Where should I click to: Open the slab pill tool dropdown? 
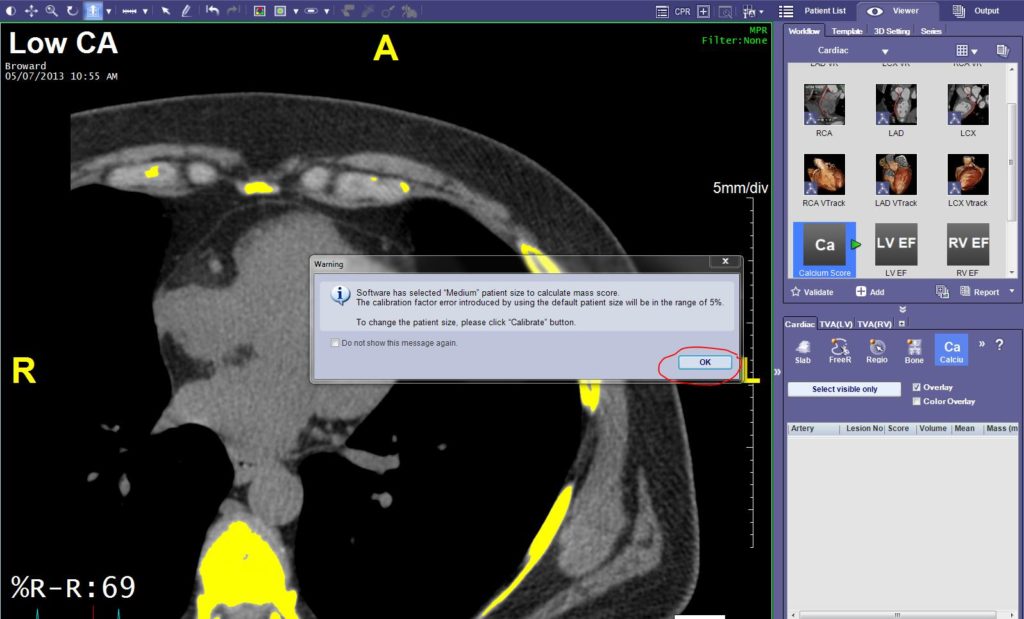point(327,12)
